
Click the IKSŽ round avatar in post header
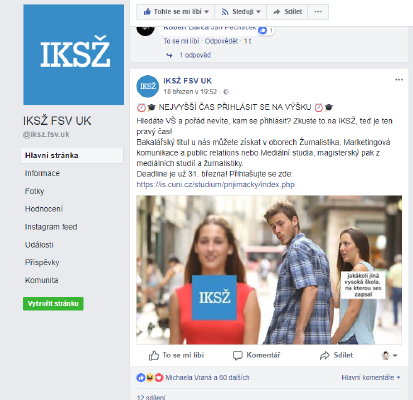point(148,86)
